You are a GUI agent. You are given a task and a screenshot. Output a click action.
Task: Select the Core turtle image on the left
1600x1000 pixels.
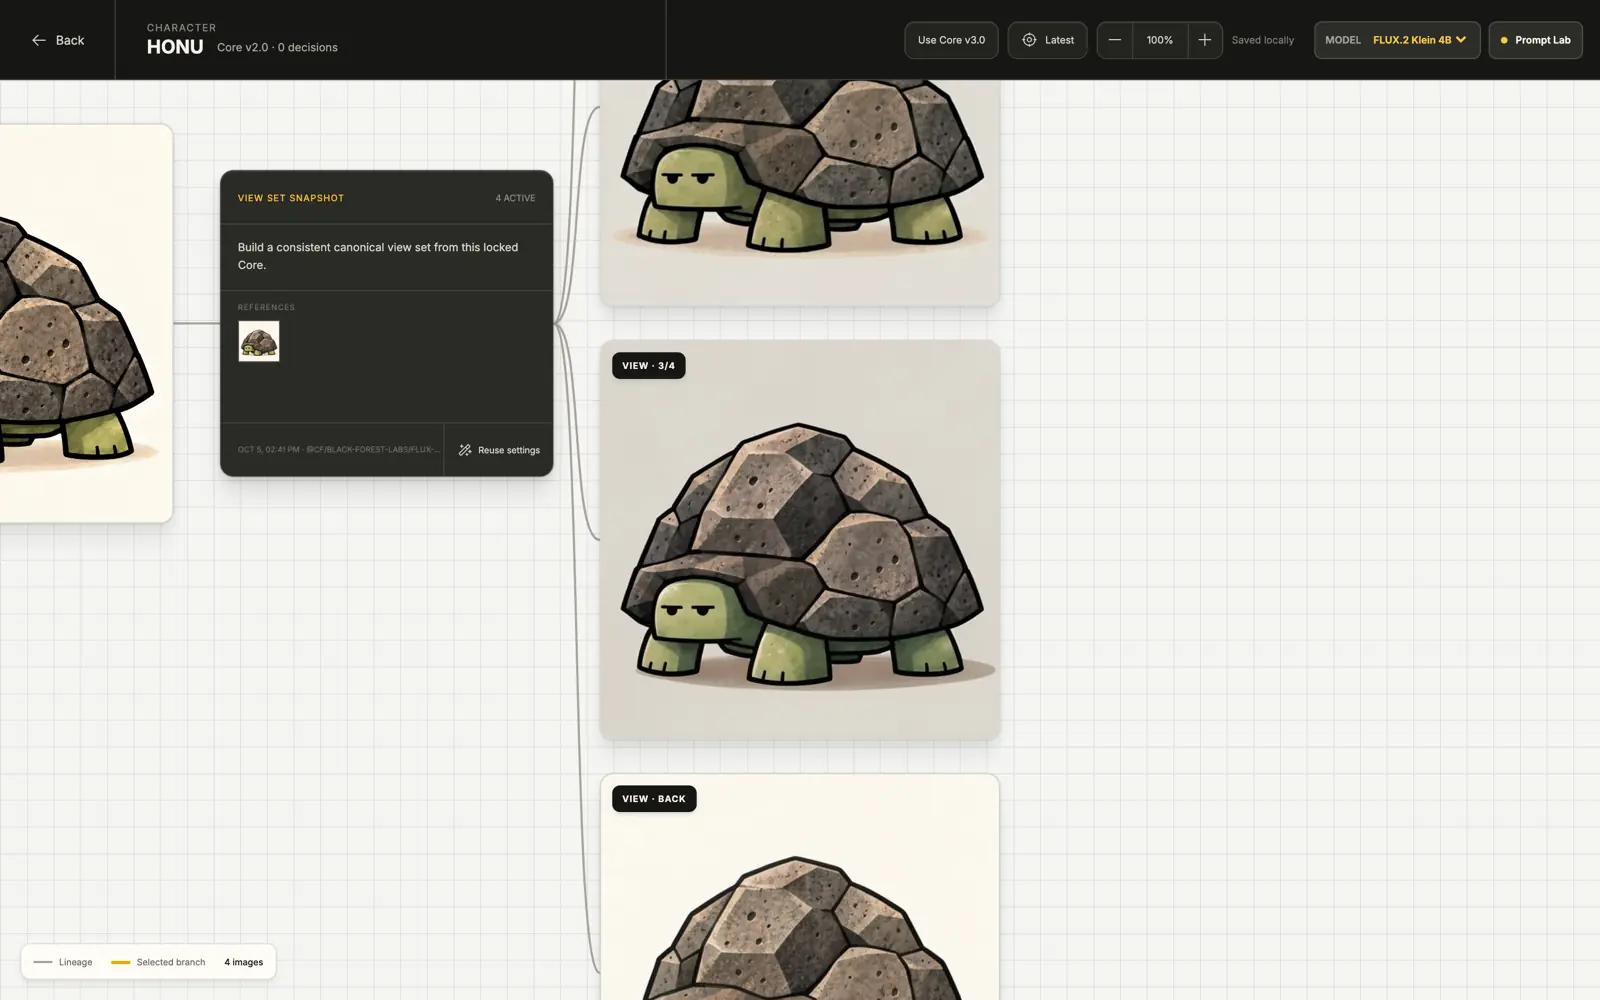point(86,323)
